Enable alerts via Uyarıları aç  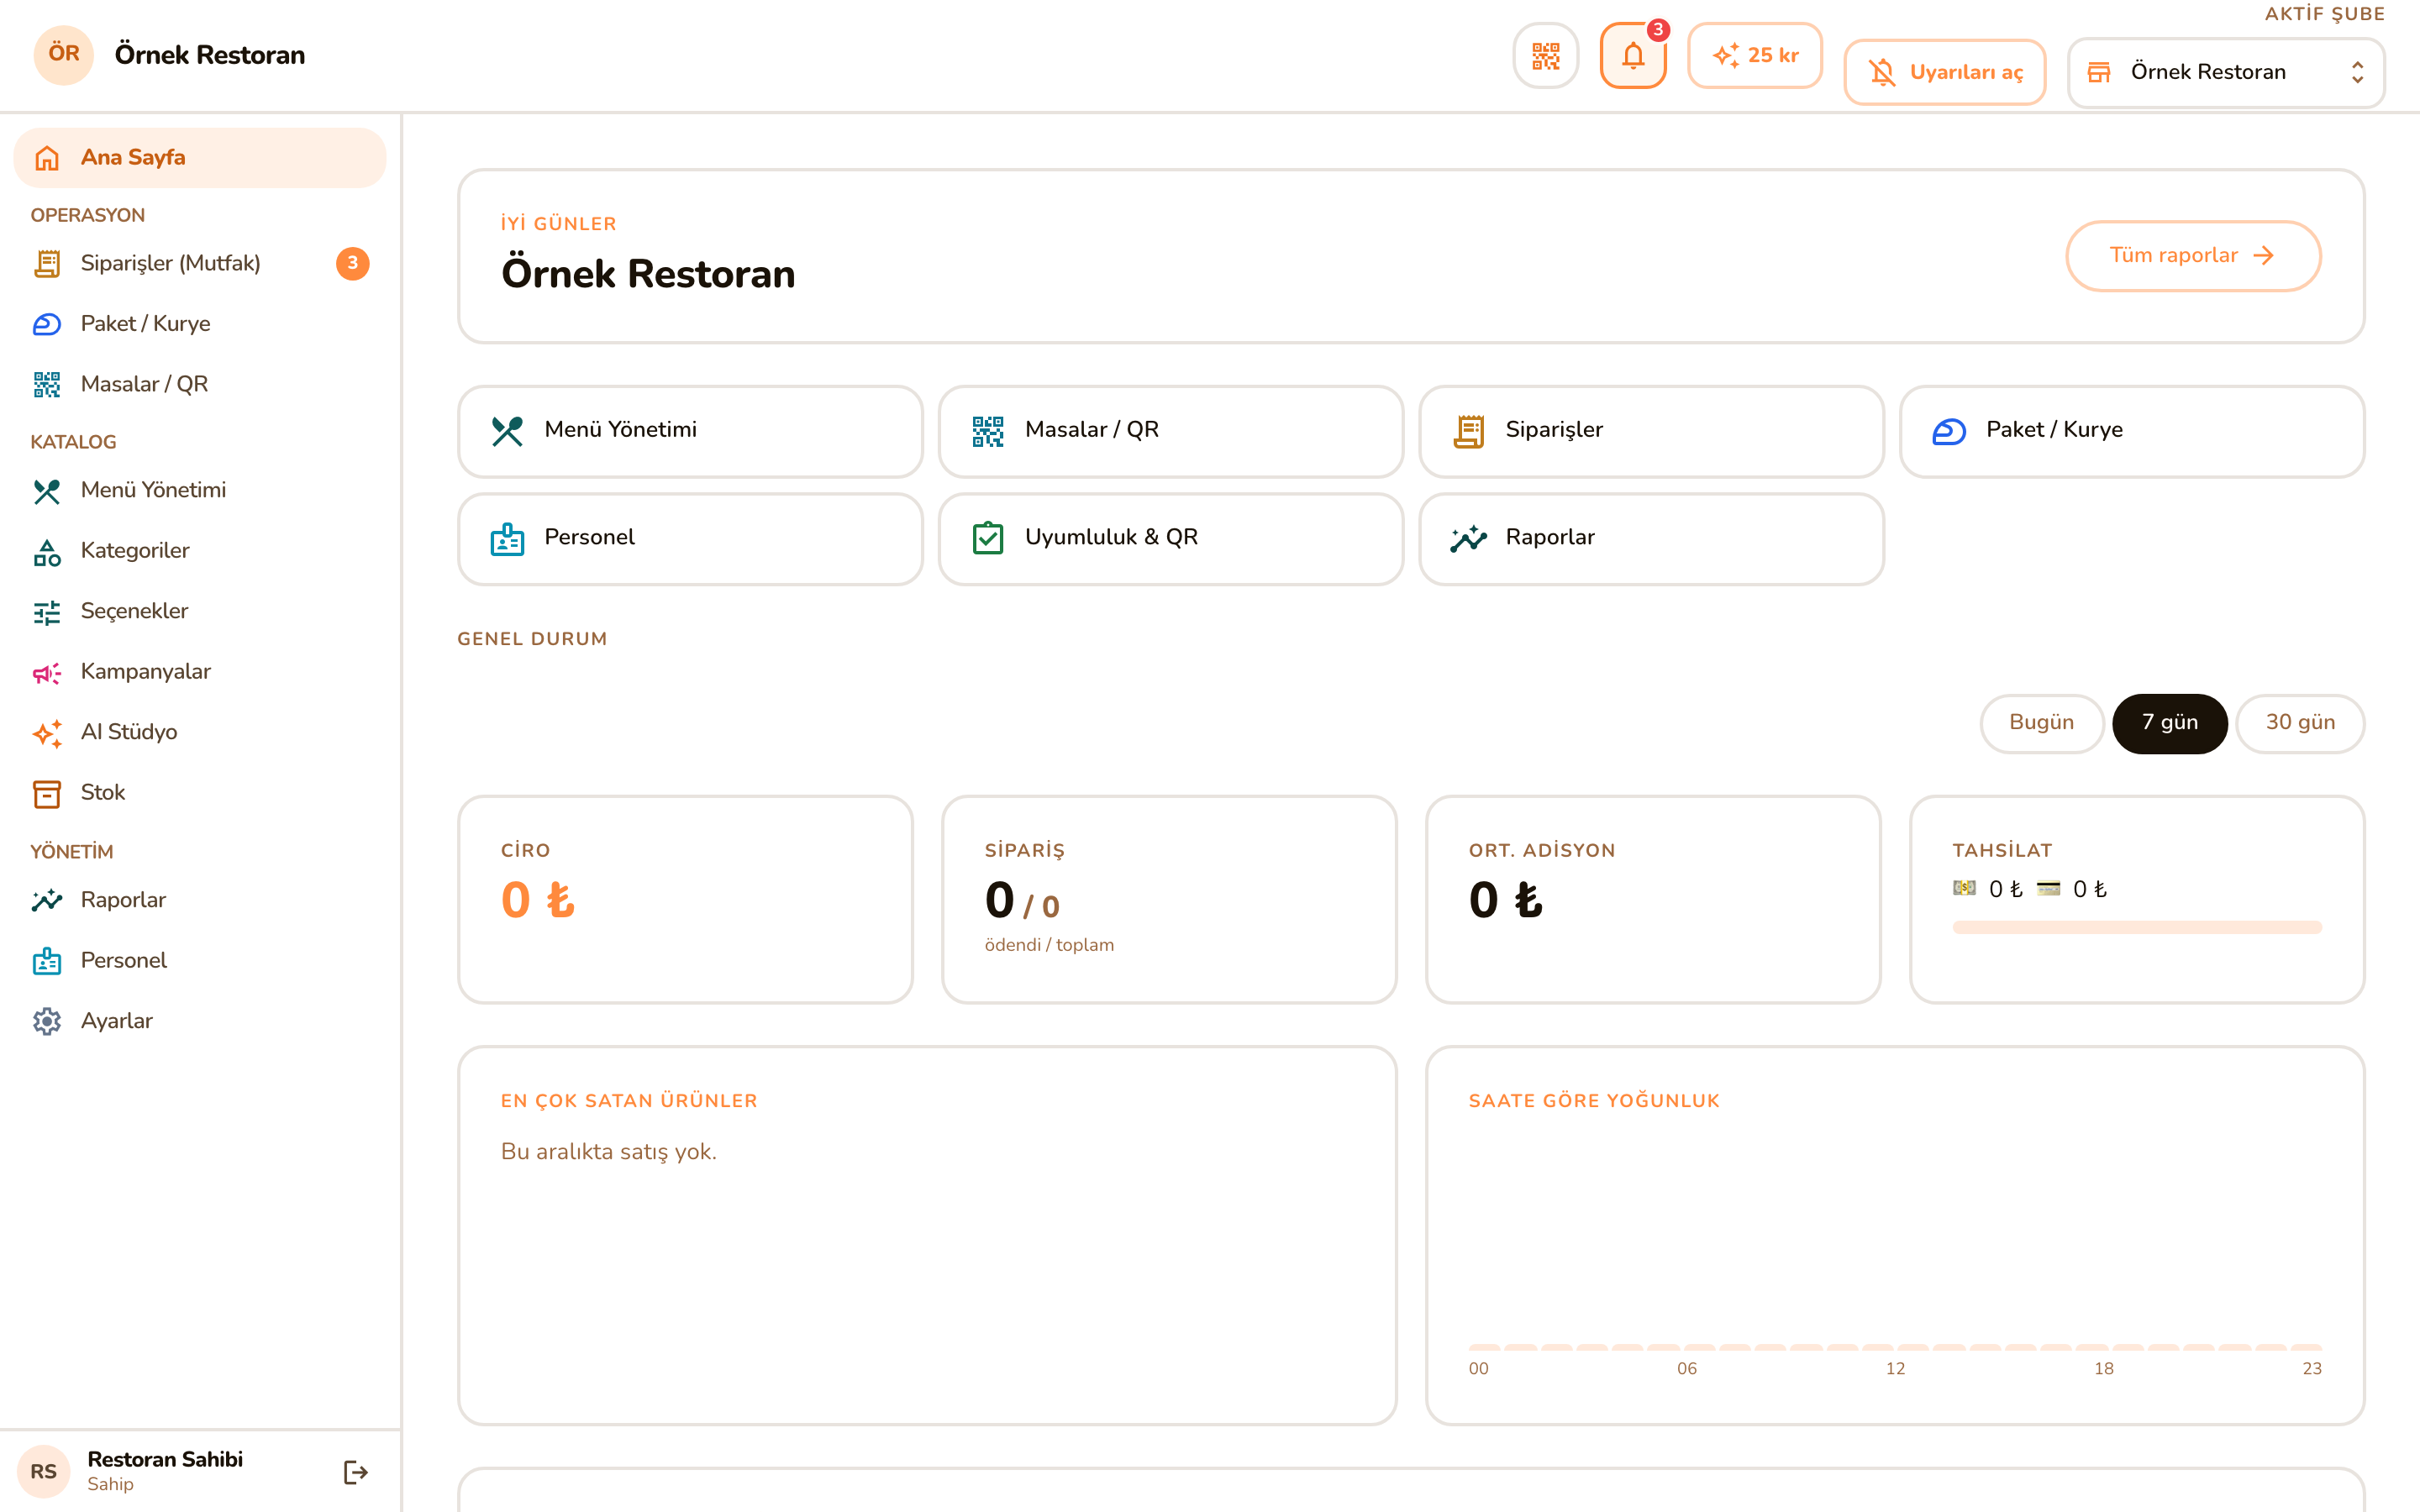(1945, 72)
